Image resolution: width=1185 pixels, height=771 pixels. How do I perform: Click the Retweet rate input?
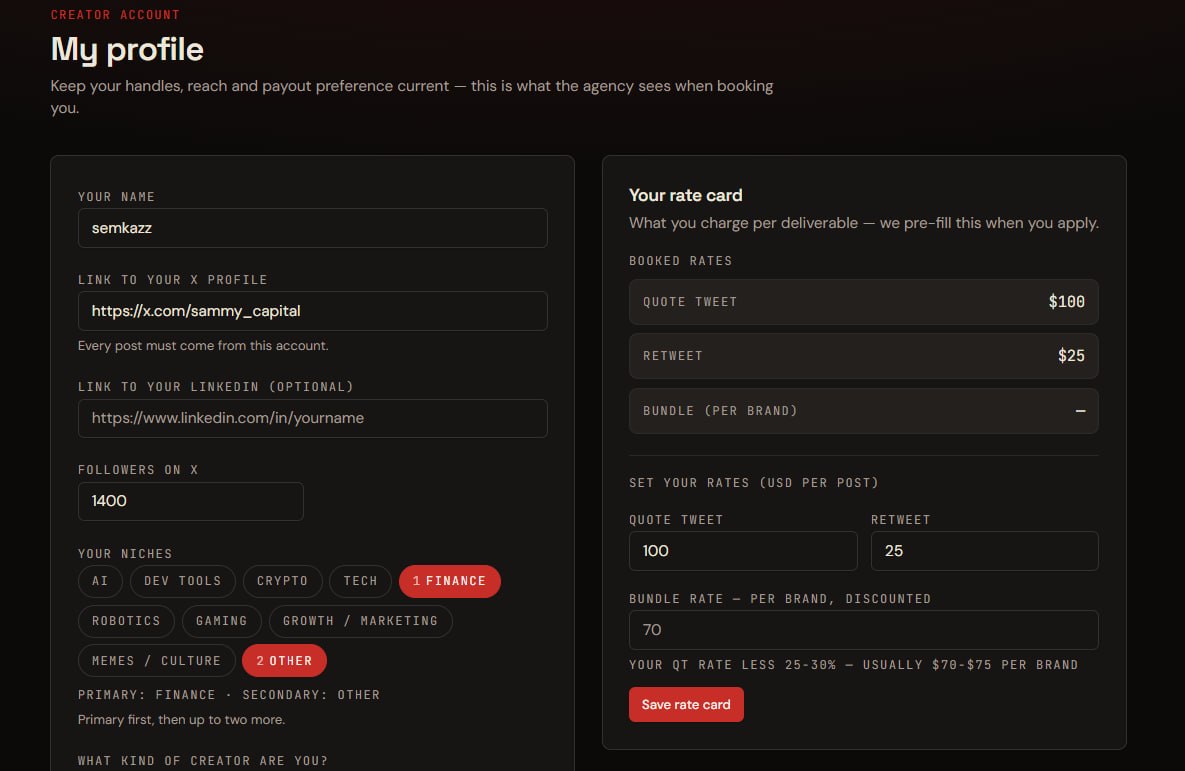coord(984,551)
